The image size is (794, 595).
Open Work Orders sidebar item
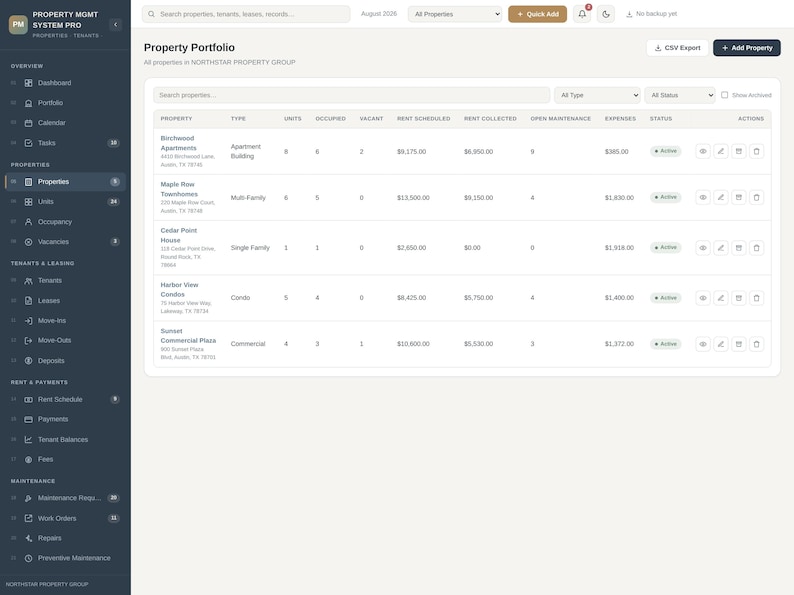coord(65,518)
